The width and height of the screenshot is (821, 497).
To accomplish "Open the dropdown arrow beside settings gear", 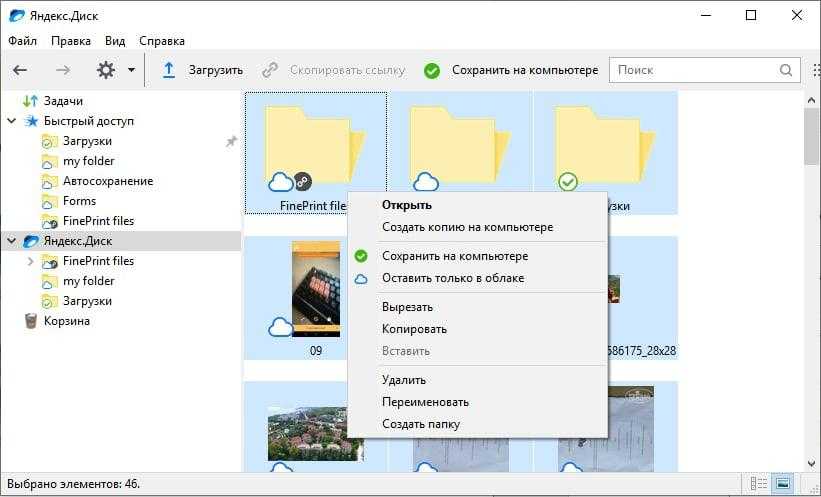I will tap(131, 70).
